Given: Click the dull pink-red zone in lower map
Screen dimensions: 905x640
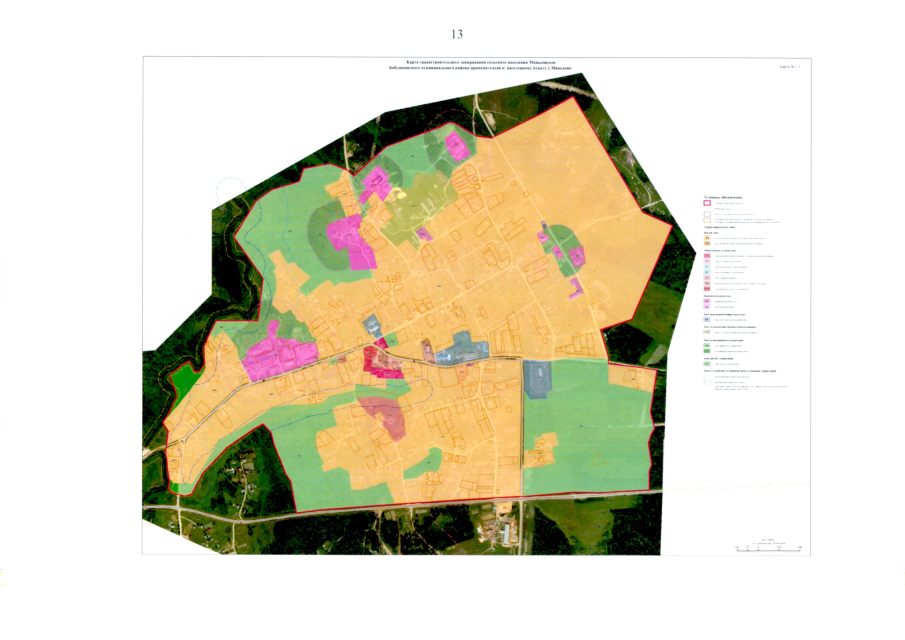Looking at the screenshot, I should coord(383,414).
